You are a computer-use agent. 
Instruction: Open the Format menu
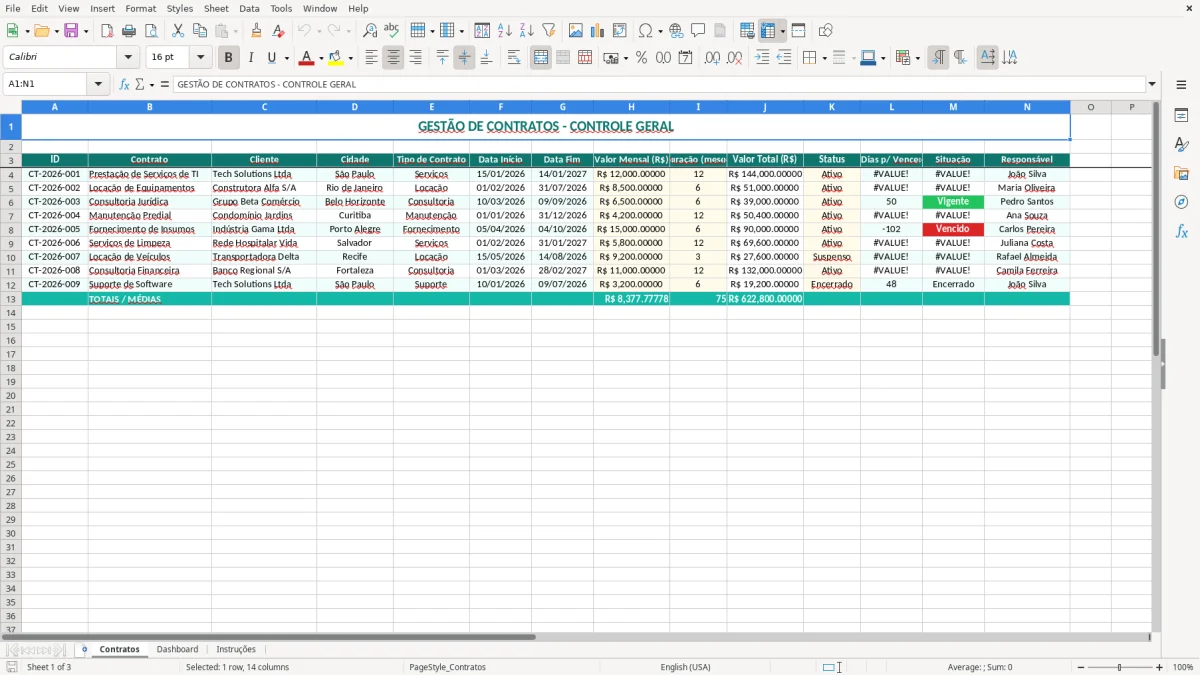tap(140, 8)
